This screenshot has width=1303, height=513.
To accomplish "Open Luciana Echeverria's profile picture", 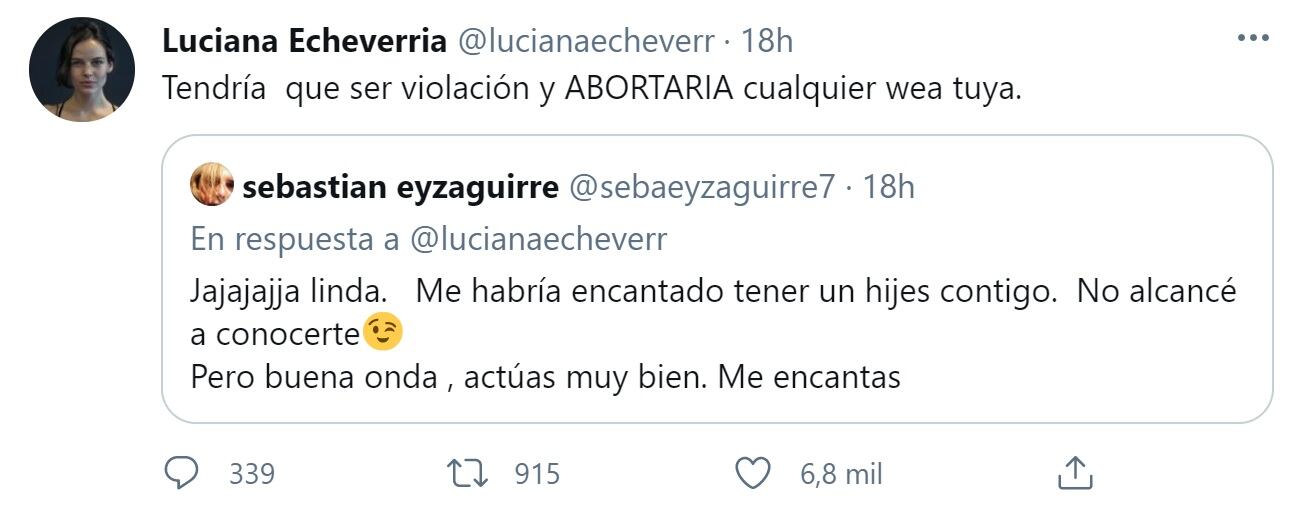I will pyautogui.click(x=82, y=70).
